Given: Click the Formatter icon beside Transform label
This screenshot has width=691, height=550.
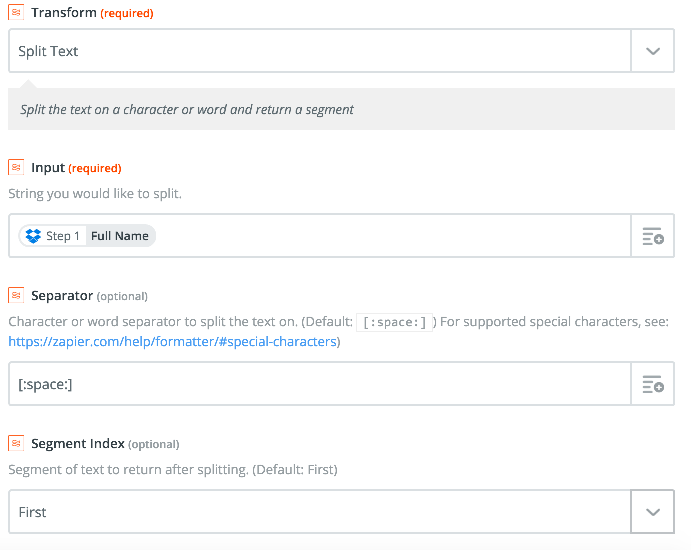Looking at the screenshot, I should click(16, 12).
